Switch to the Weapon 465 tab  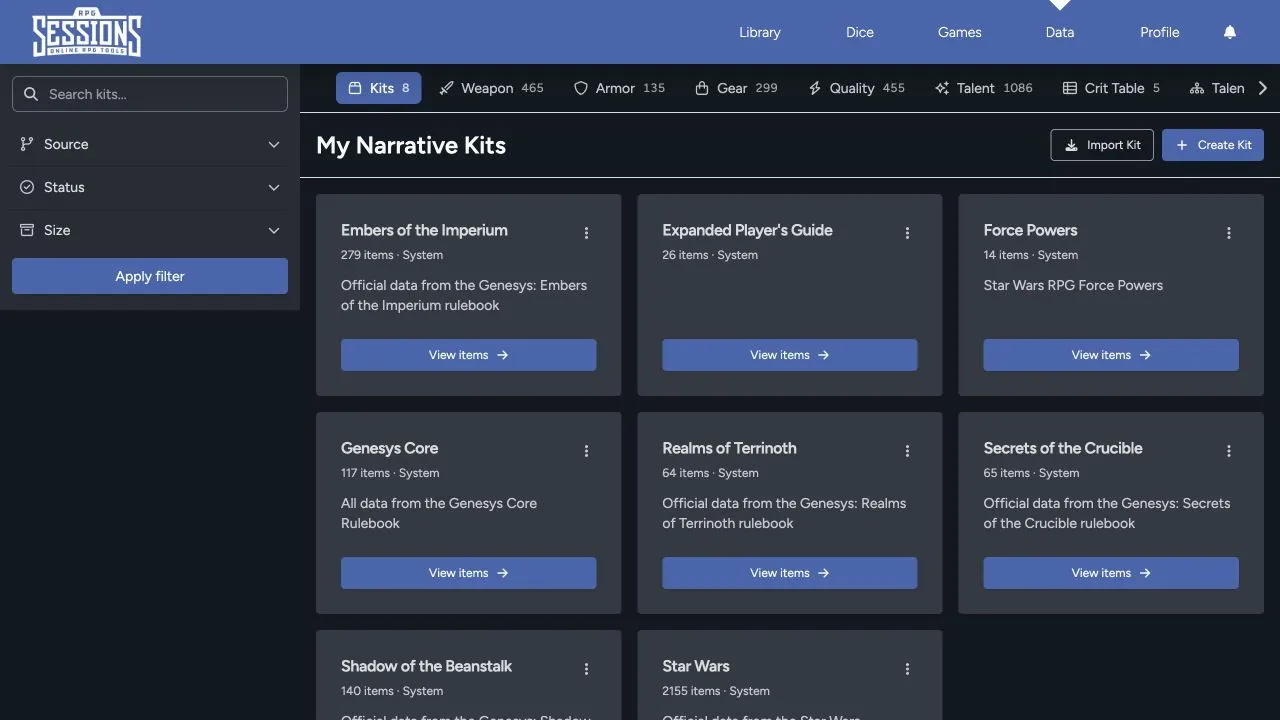[491, 88]
